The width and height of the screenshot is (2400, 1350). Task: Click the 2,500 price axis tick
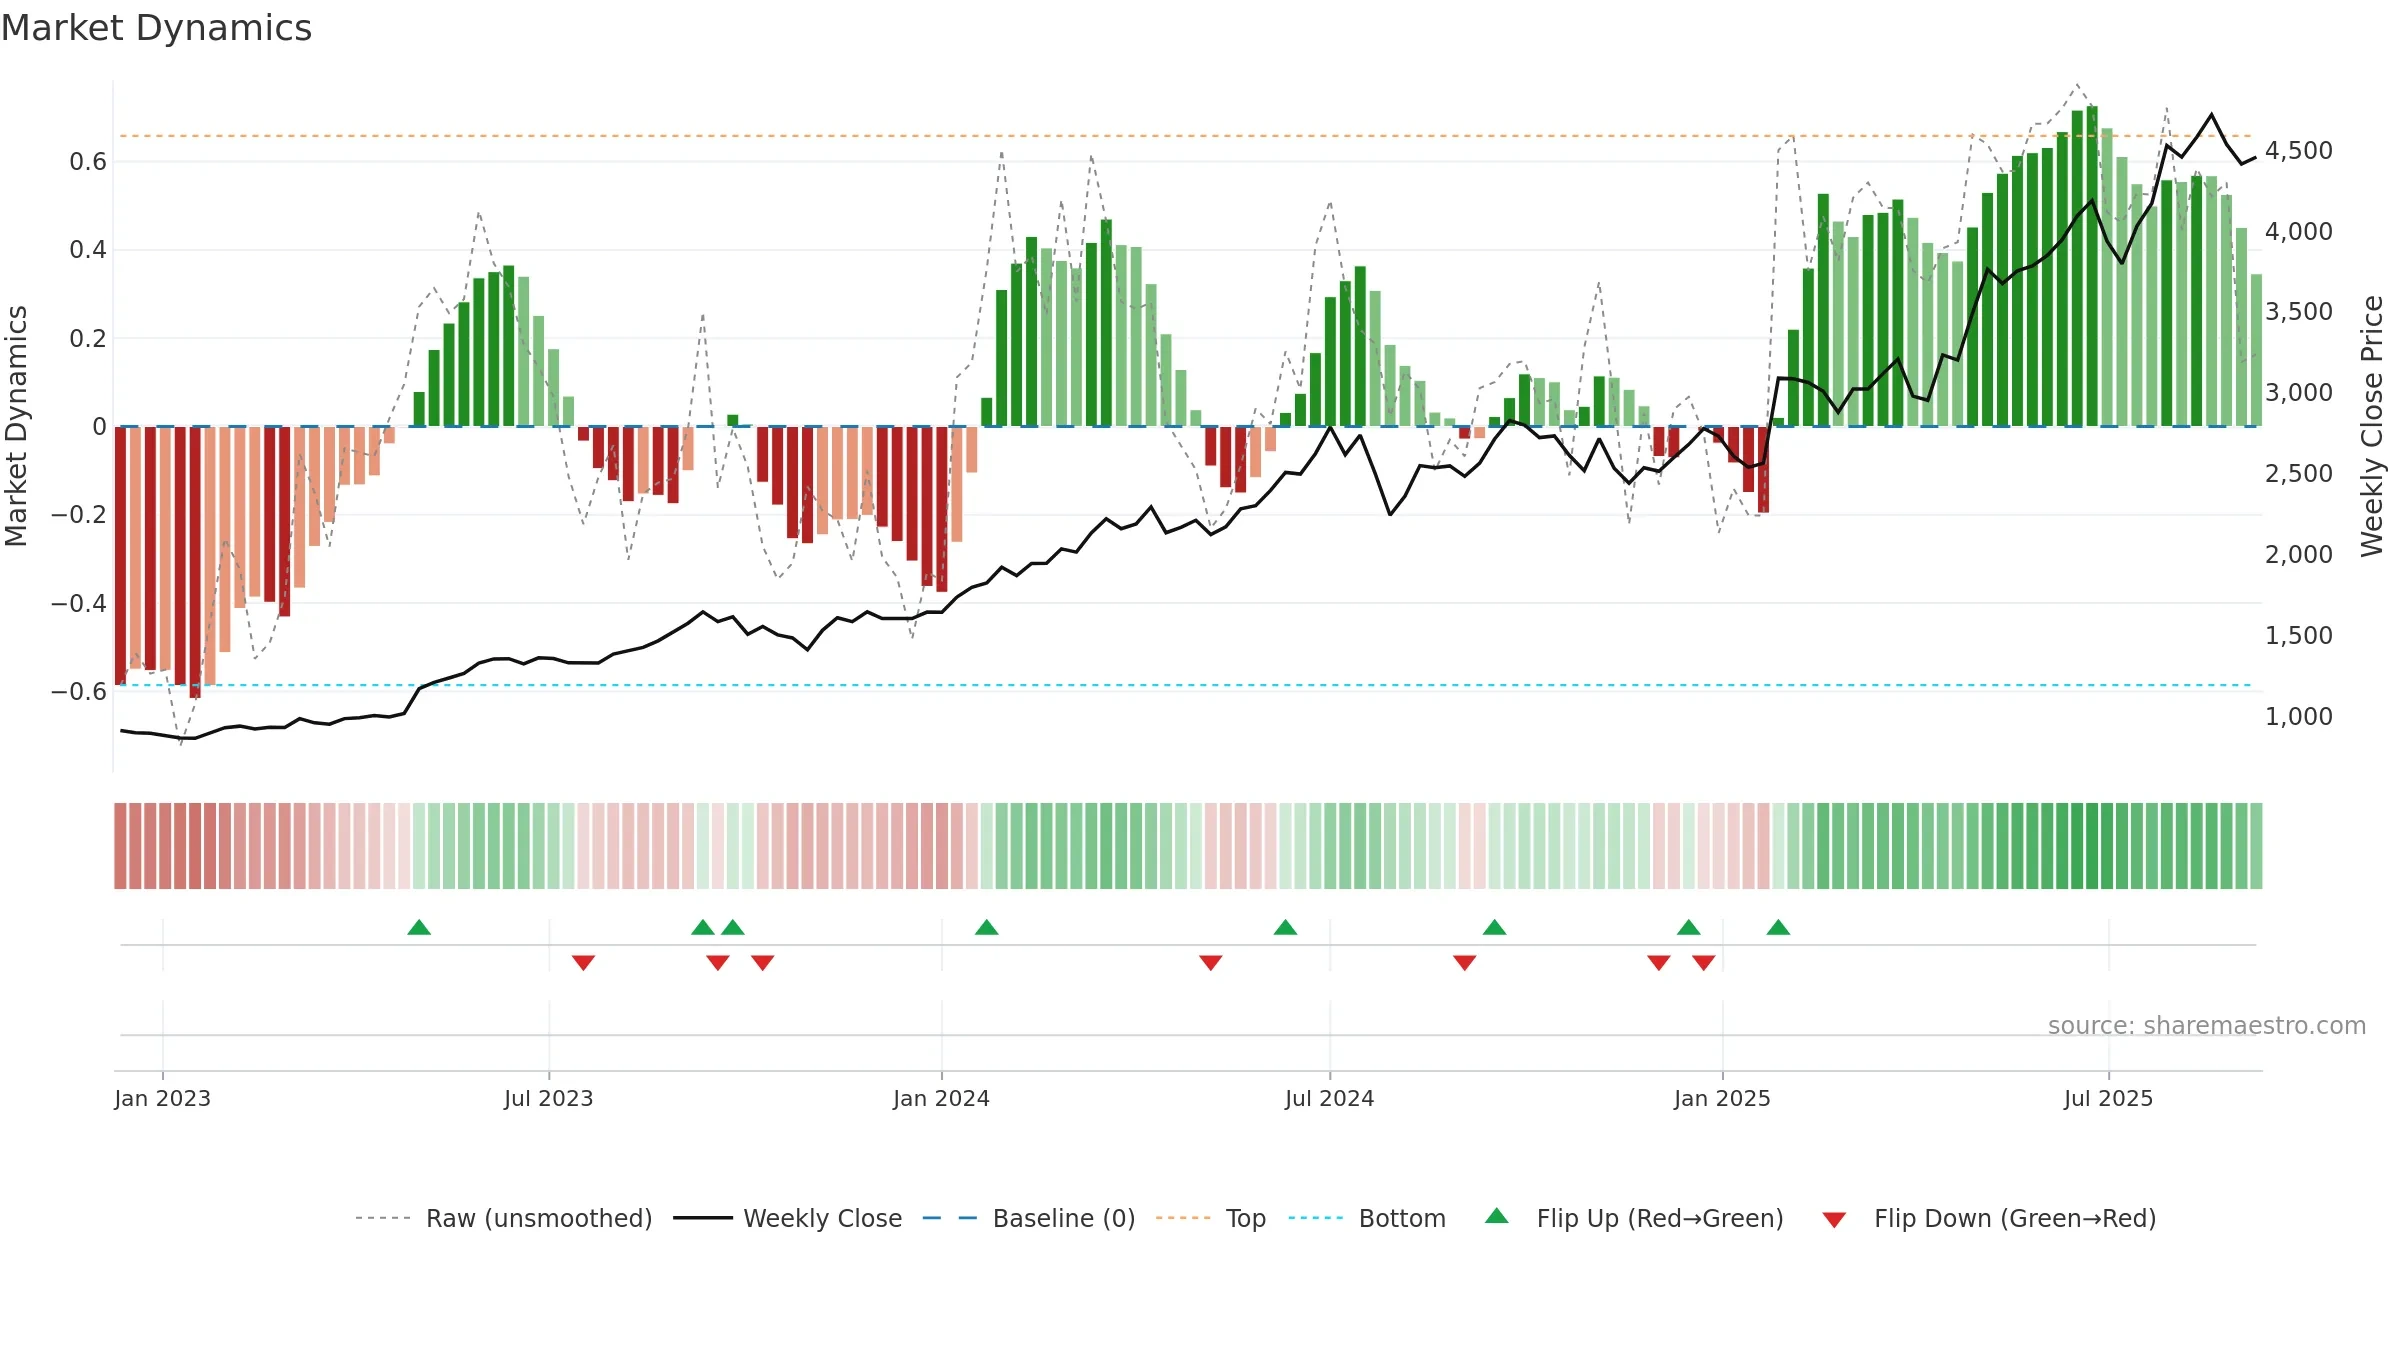2299,474
